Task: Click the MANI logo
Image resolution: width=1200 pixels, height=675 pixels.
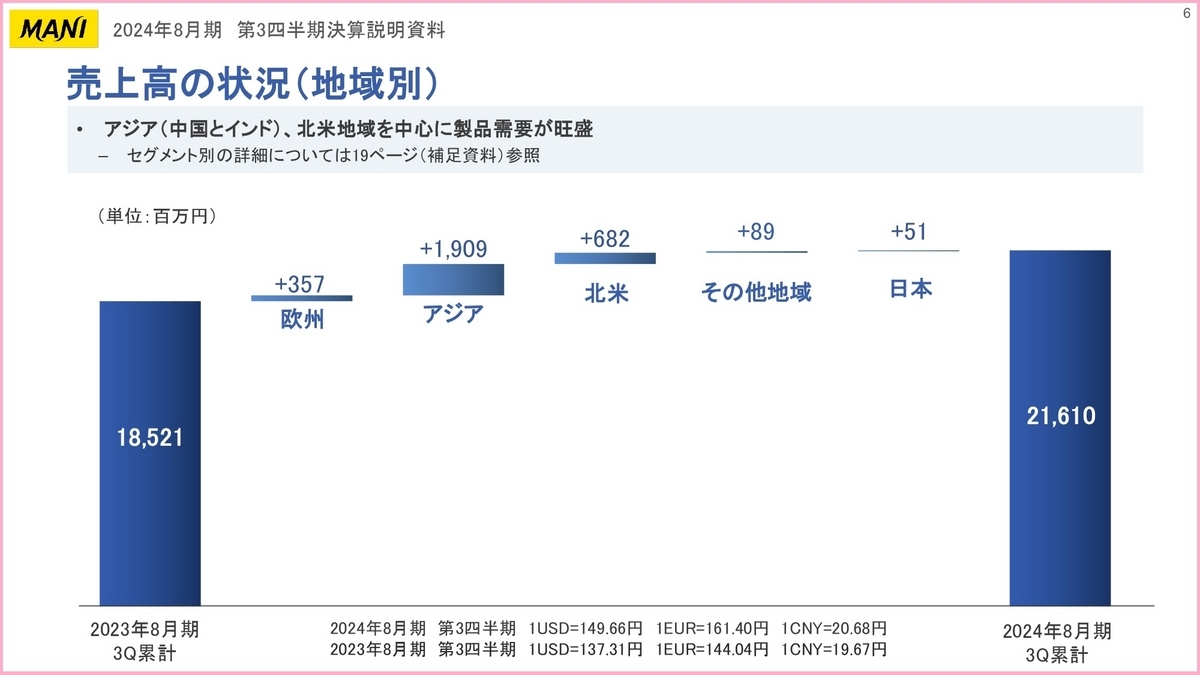Action: (56, 29)
